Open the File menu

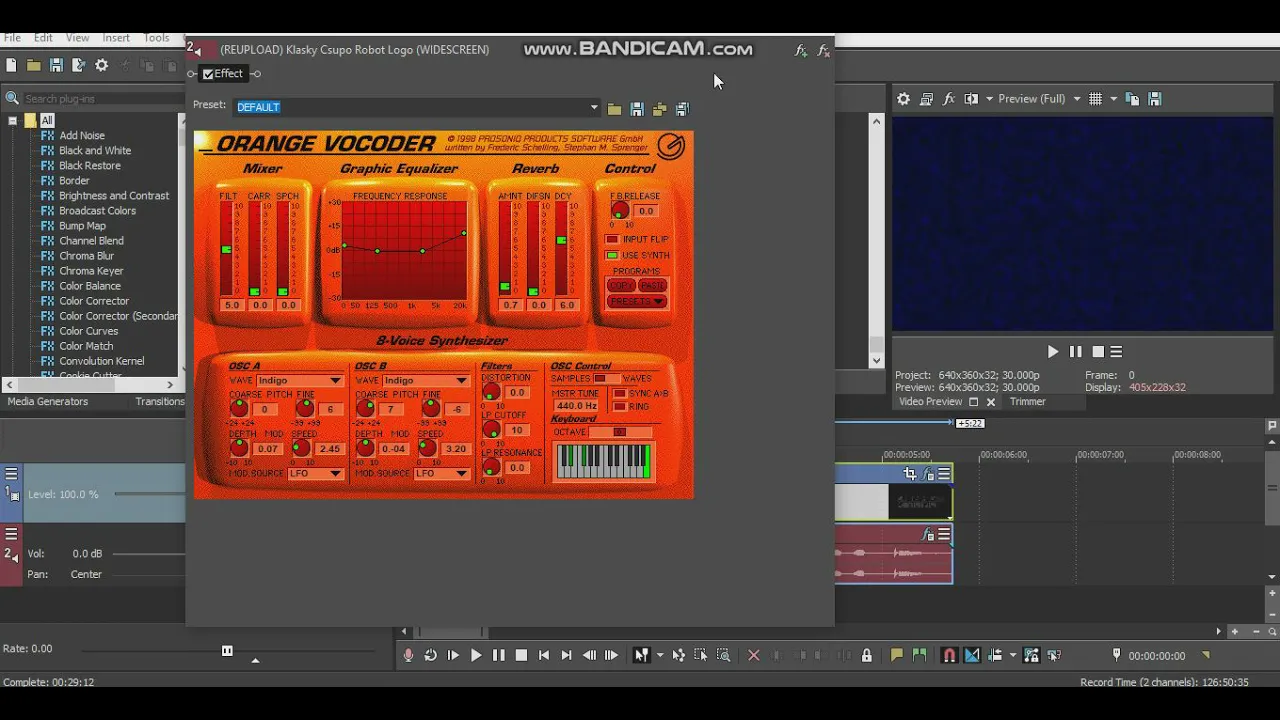pyautogui.click(x=13, y=38)
